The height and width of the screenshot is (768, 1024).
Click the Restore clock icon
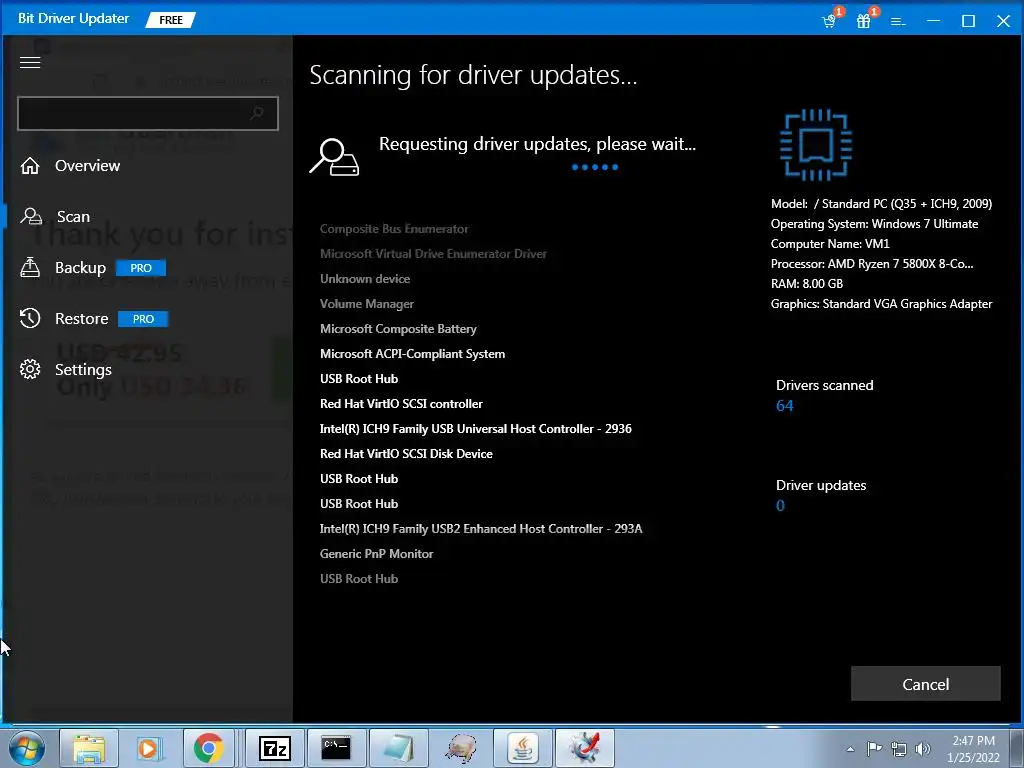[30, 318]
